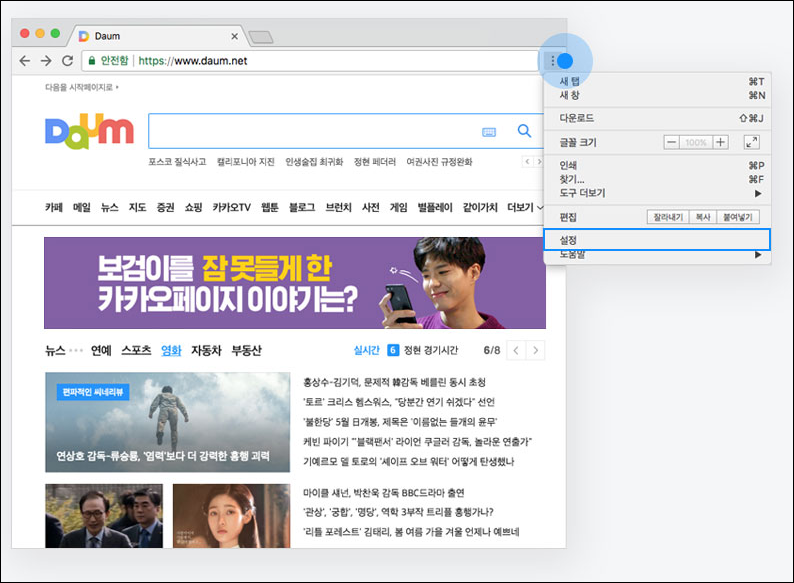
Task: Click the 복사 button
Action: click(x=703, y=217)
